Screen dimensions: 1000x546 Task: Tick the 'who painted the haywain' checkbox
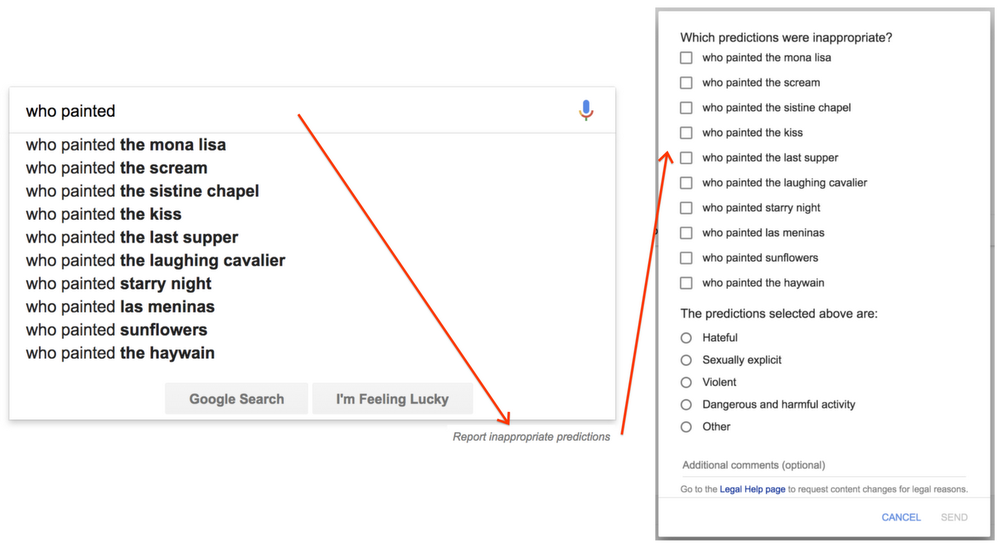(x=686, y=283)
